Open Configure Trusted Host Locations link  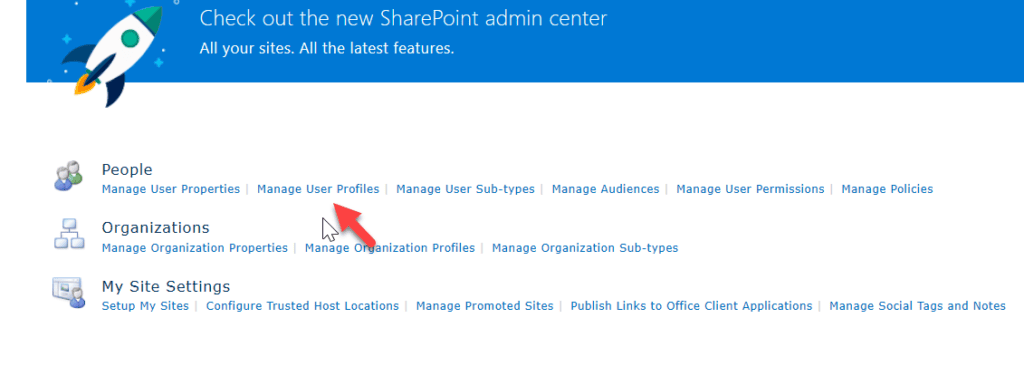click(302, 306)
